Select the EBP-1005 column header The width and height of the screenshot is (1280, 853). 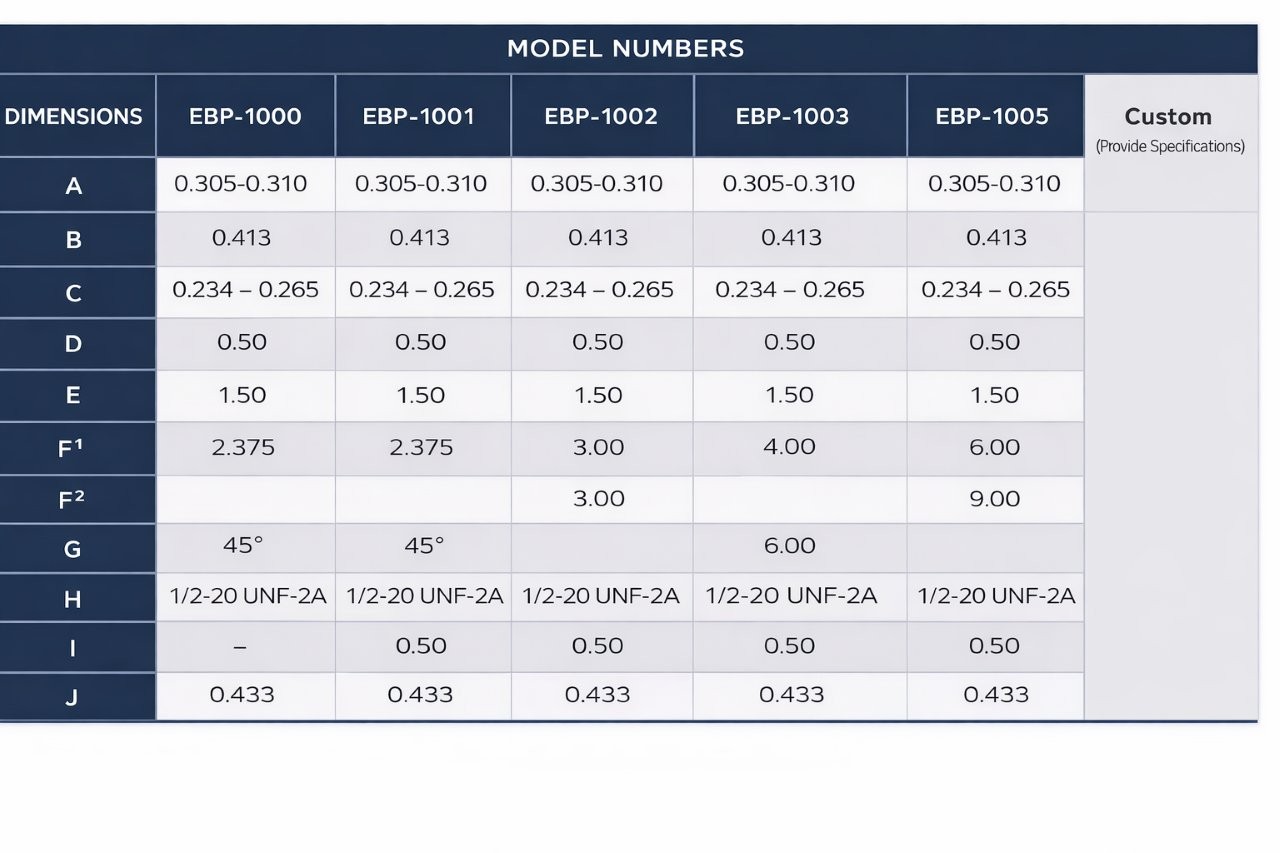tap(995, 116)
